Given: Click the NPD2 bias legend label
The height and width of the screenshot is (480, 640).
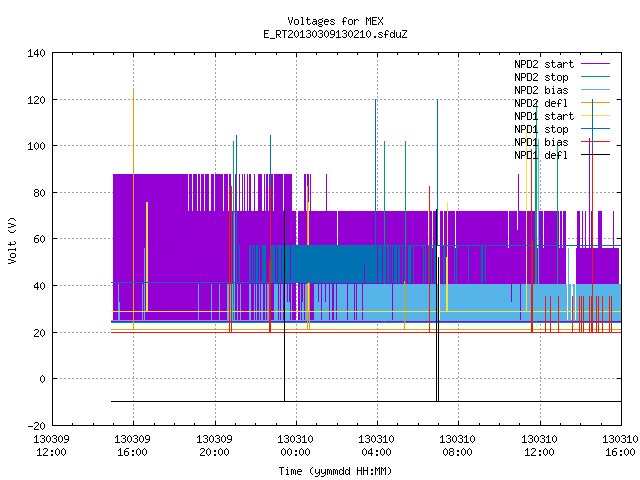Looking at the screenshot, I should coord(541,90).
